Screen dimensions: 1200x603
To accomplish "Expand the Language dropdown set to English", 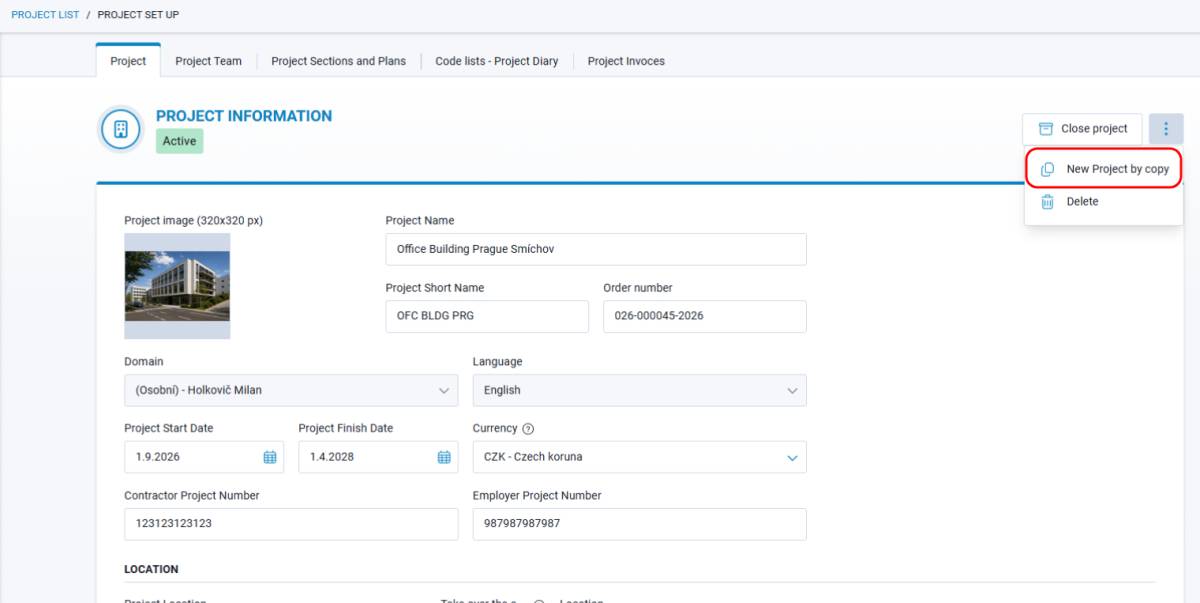I will [639, 390].
